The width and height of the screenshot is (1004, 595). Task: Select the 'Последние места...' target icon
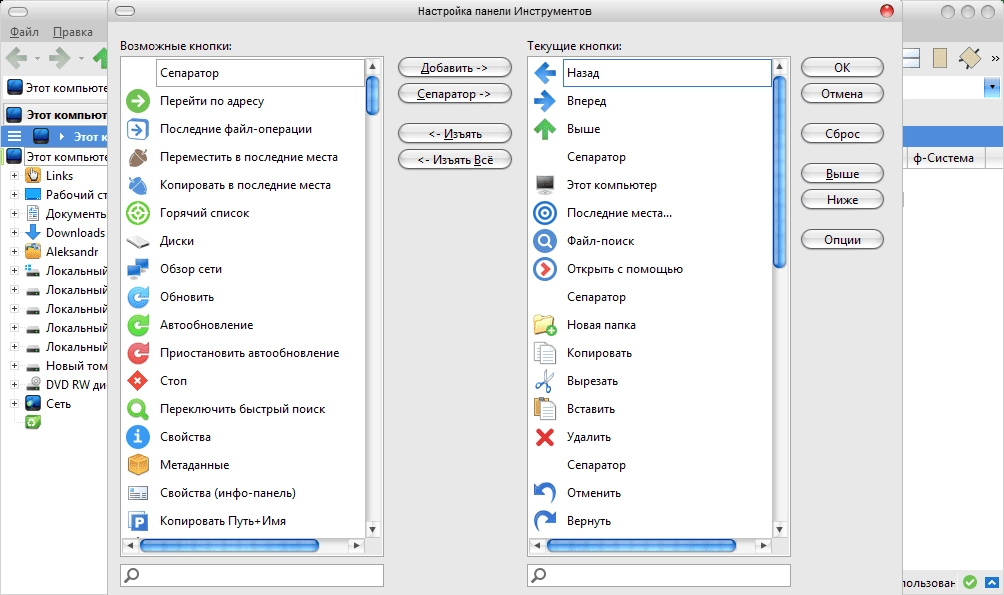[545, 213]
